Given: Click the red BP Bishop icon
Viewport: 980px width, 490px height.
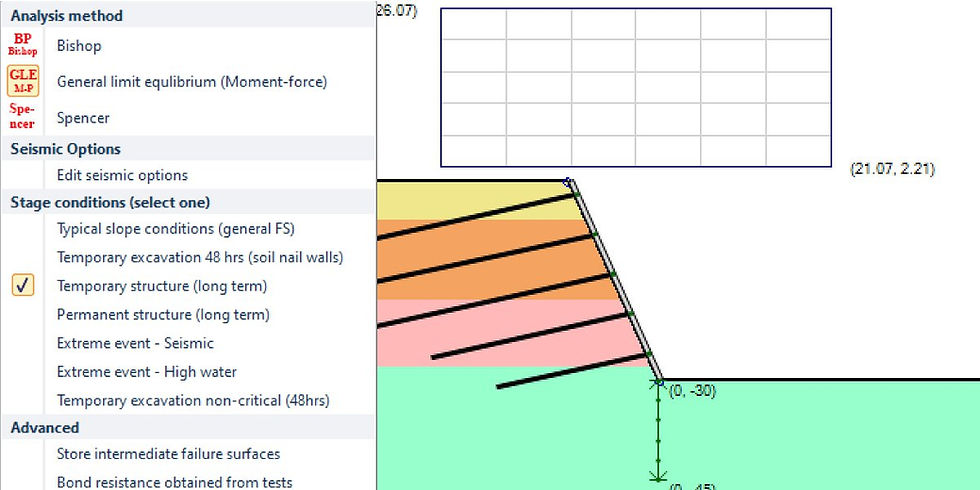Looking at the screenshot, I should 22,44.
